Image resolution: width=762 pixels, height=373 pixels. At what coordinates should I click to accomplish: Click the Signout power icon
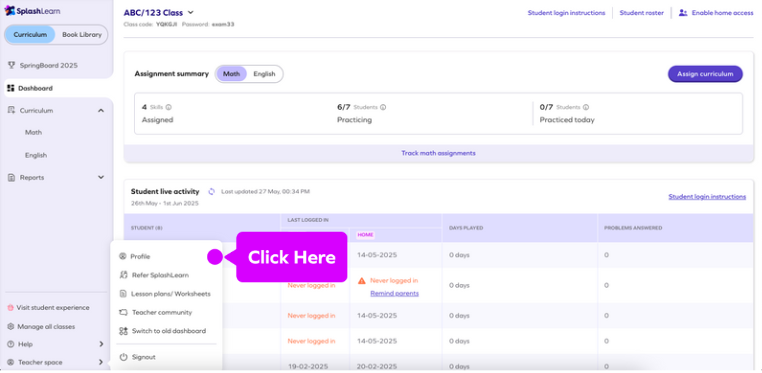(123, 357)
